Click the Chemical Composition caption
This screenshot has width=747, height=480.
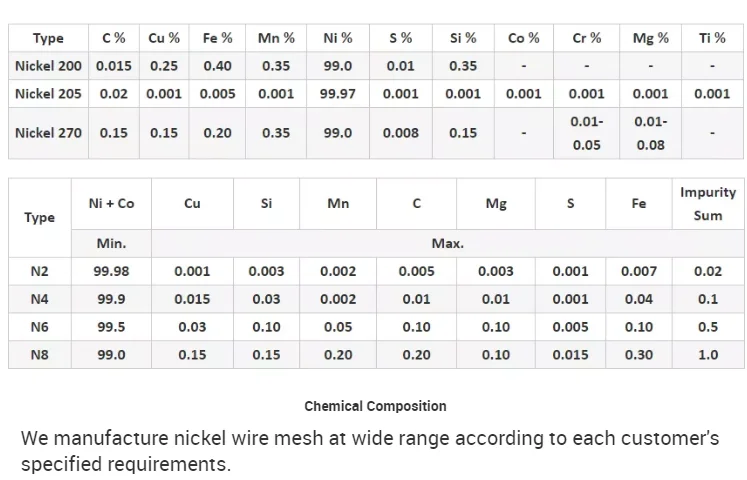tap(375, 406)
